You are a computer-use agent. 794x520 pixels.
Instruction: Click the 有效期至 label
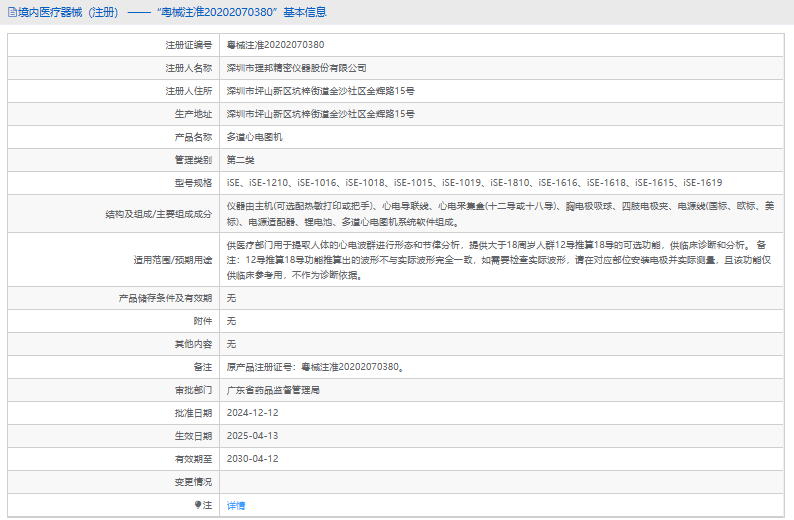193,459
